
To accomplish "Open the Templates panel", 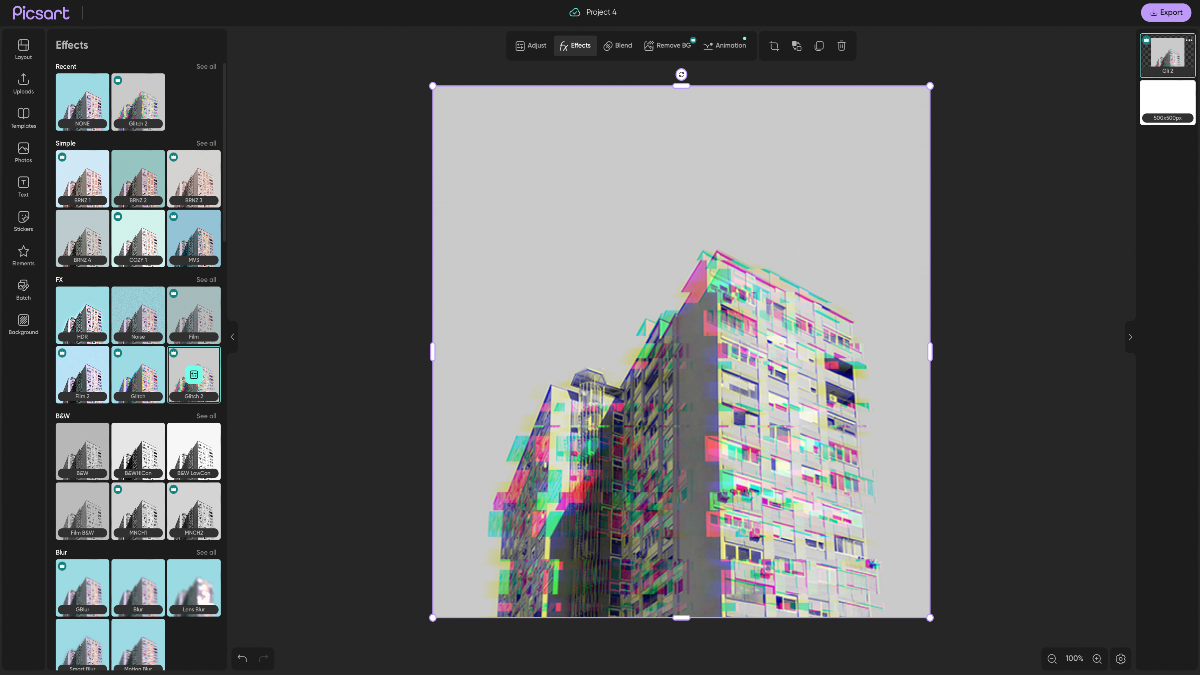I will (22, 119).
